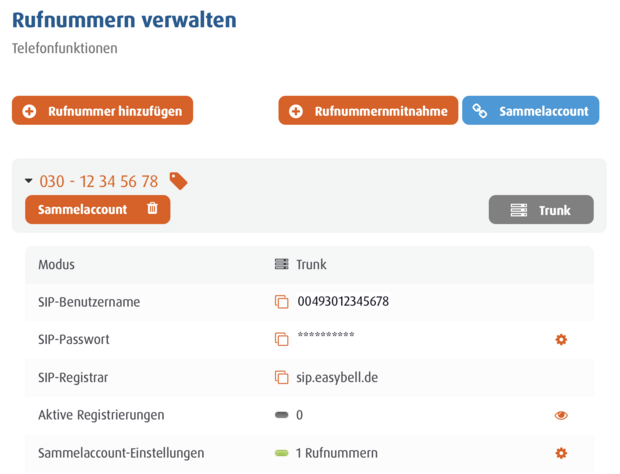The height and width of the screenshot is (474, 620).
Task: Click the phone number 030 - 12 34 56 78
Action: coord(98,181)
